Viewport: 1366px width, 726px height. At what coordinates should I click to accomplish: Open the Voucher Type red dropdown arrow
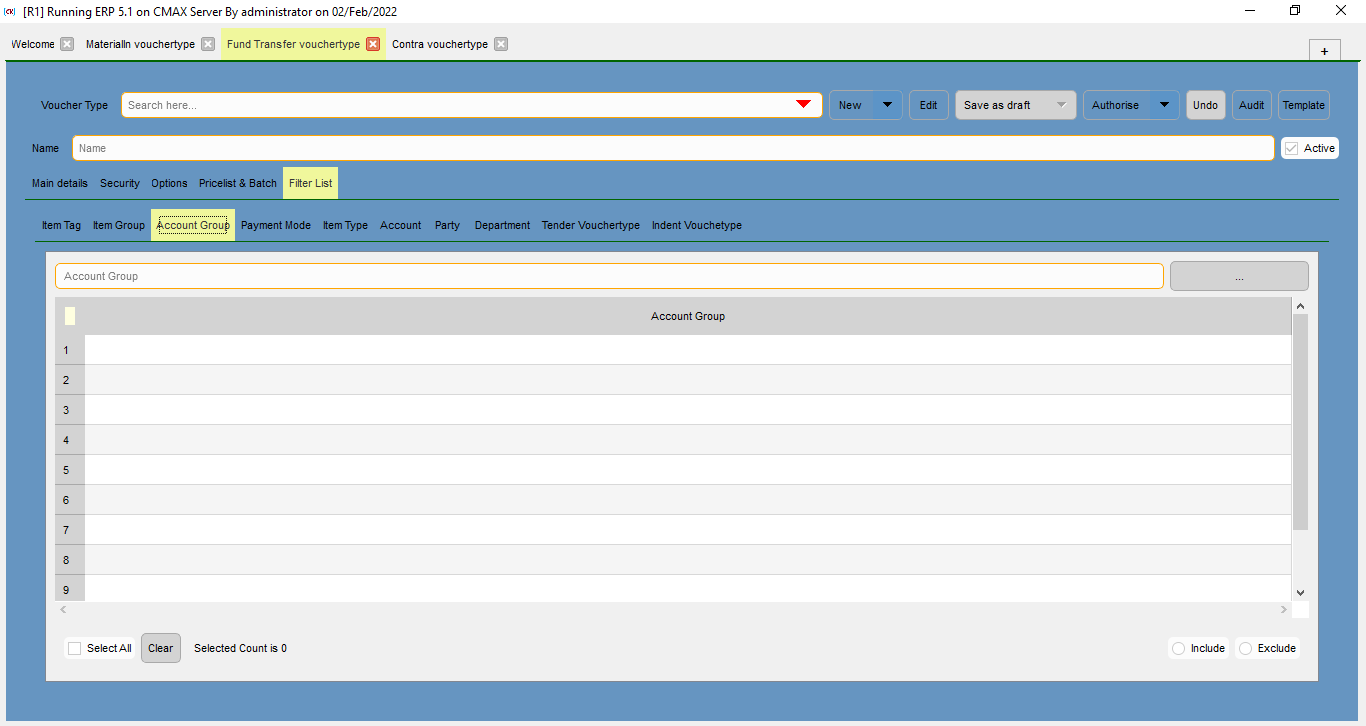point(803,105)
